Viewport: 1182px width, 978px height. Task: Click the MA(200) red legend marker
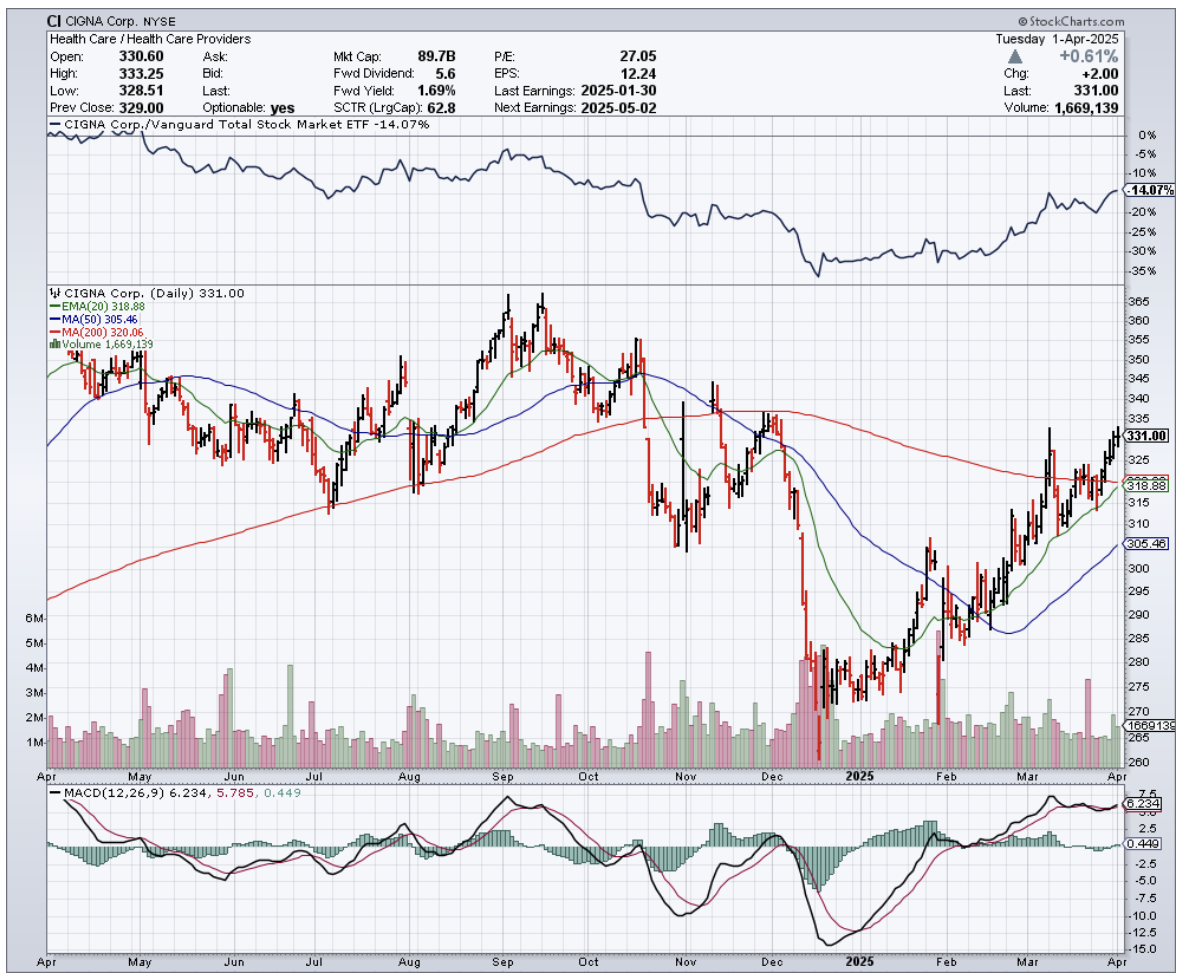coord(55,331)
